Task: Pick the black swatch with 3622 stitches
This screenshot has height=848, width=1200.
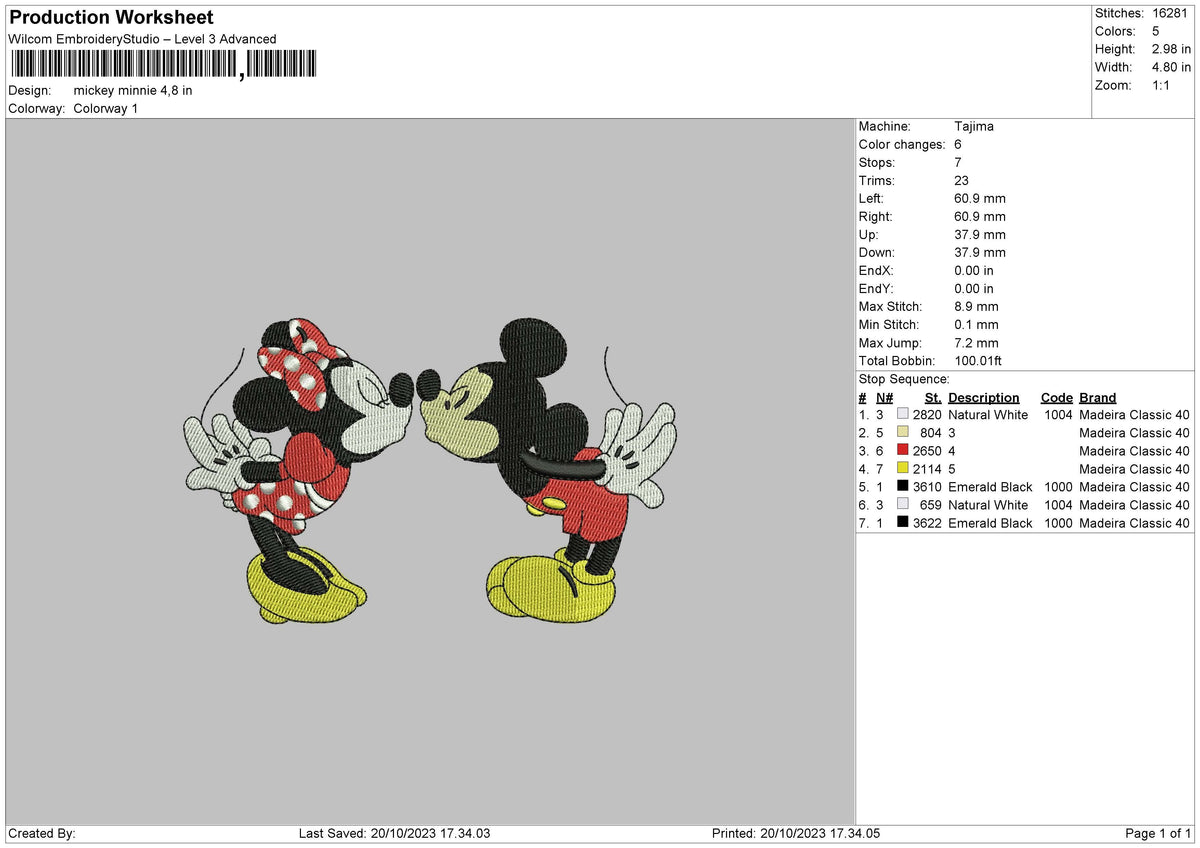Action: point(903,523)
